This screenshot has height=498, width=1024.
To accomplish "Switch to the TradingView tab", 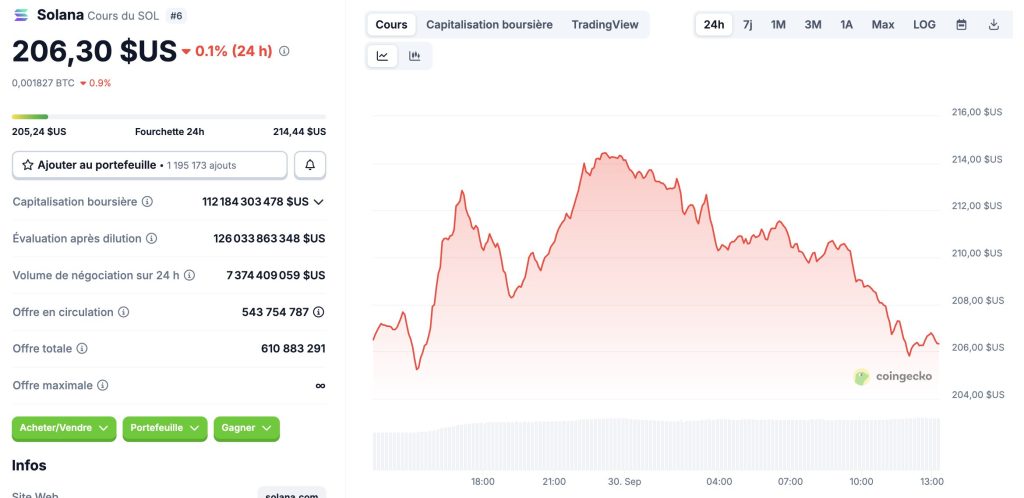I will (605, 24).
